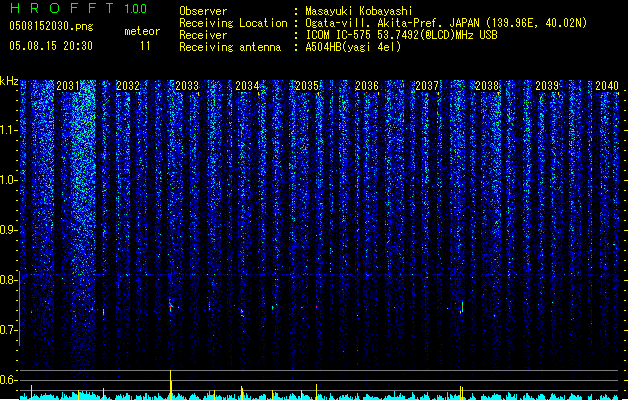Click the A504HB(yagi 4el) antenna text
The height and width of the screenshot is (400, 629).
(x=353, y=47)
